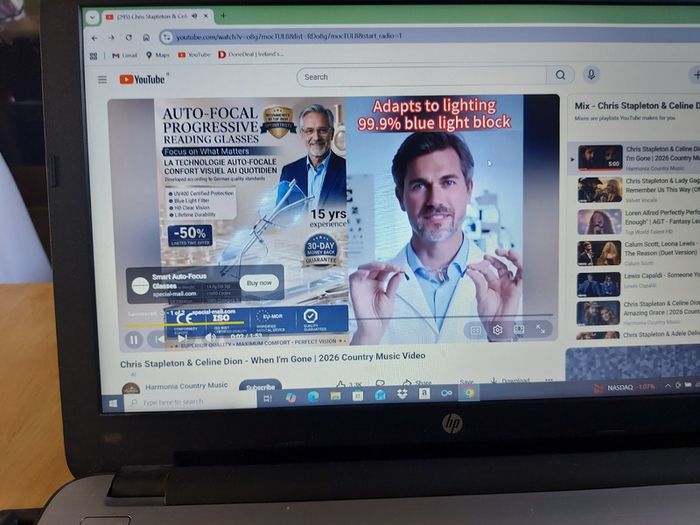Share the video
Image resolution: width=700 pixels, height=525 pixels.
click(417, 383)
